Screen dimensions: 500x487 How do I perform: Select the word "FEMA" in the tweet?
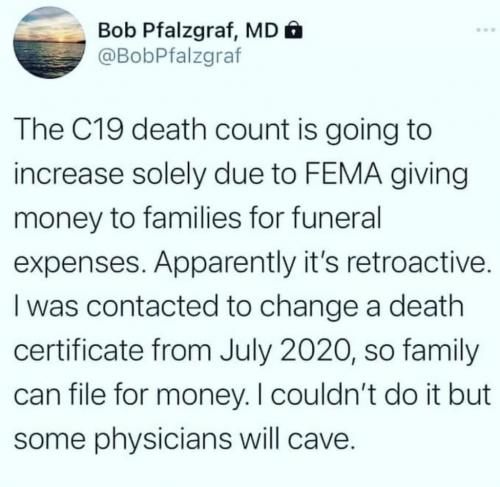343,174
